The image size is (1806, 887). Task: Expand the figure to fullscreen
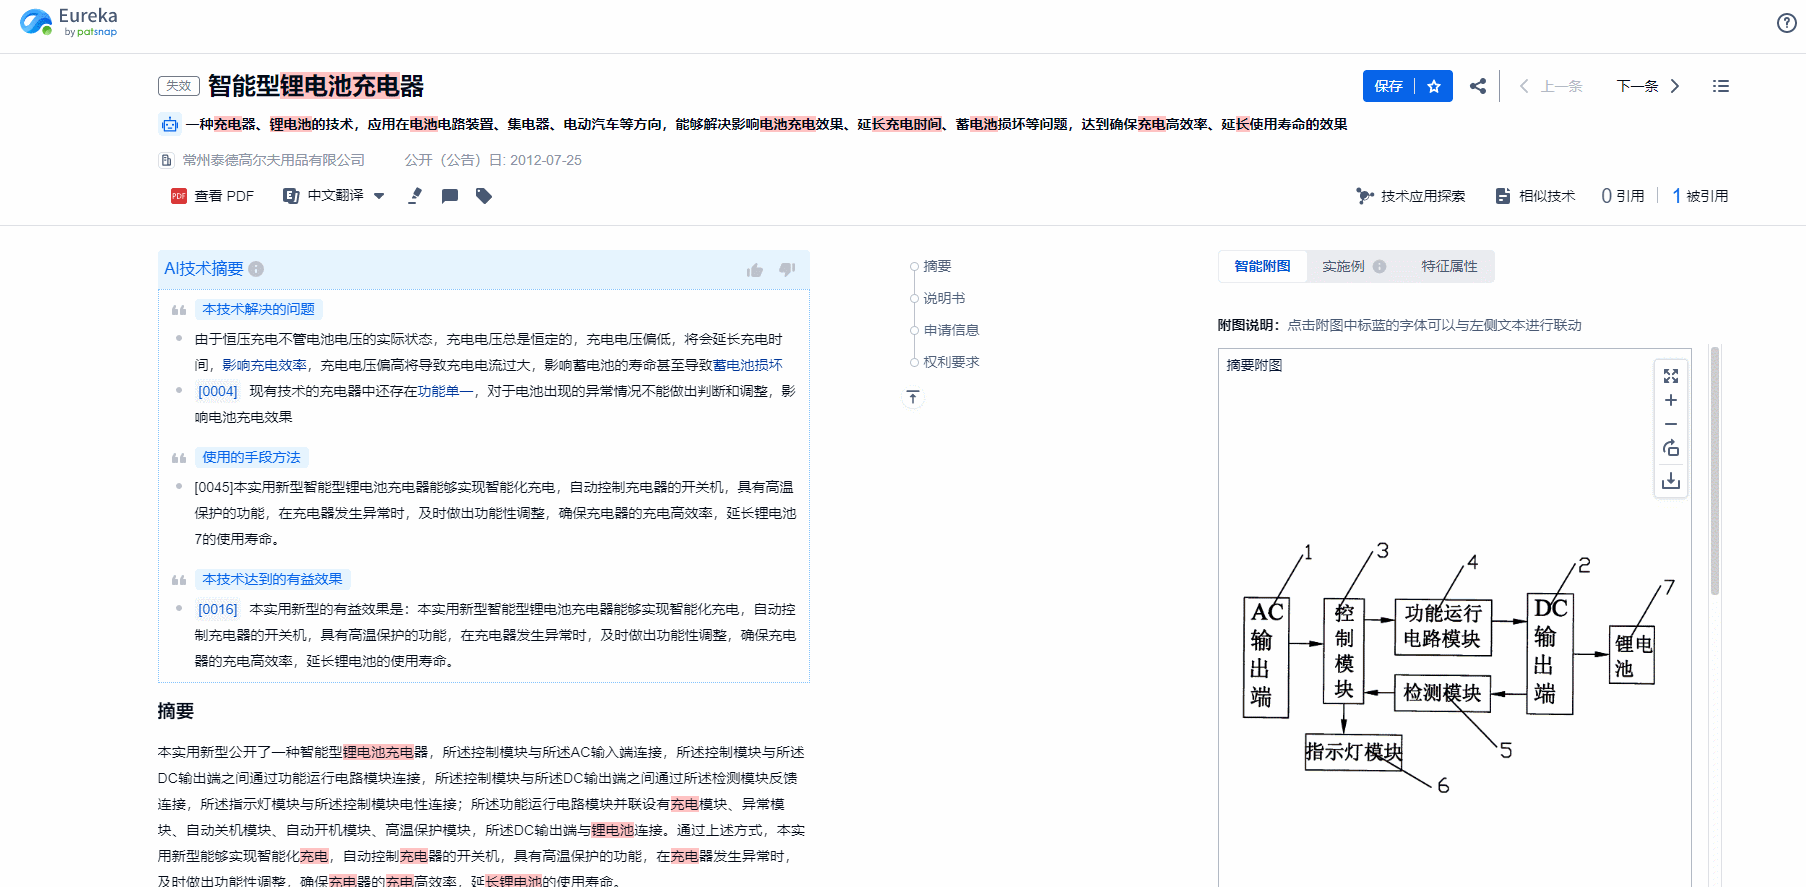point(1670,376)
